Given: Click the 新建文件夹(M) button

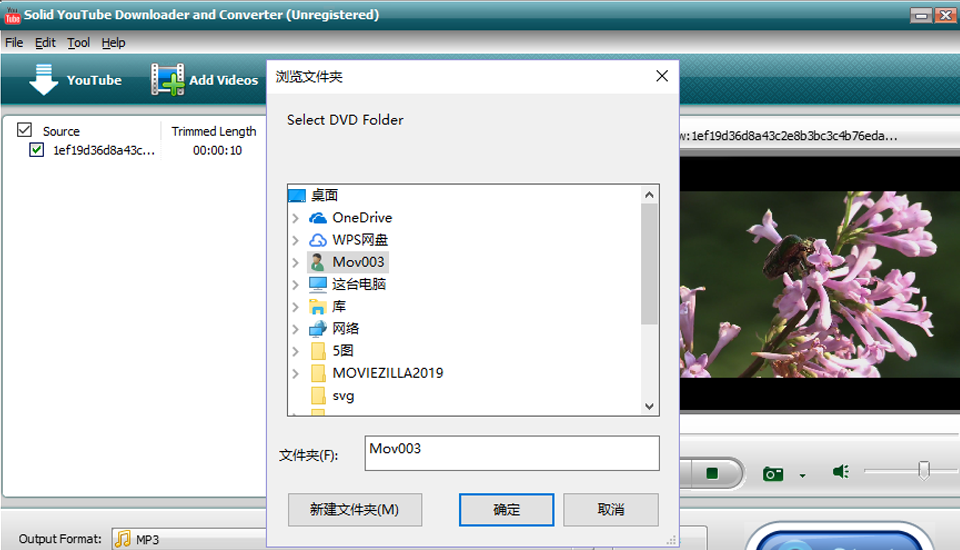Looking at the screenshot, I should (354, 510).
